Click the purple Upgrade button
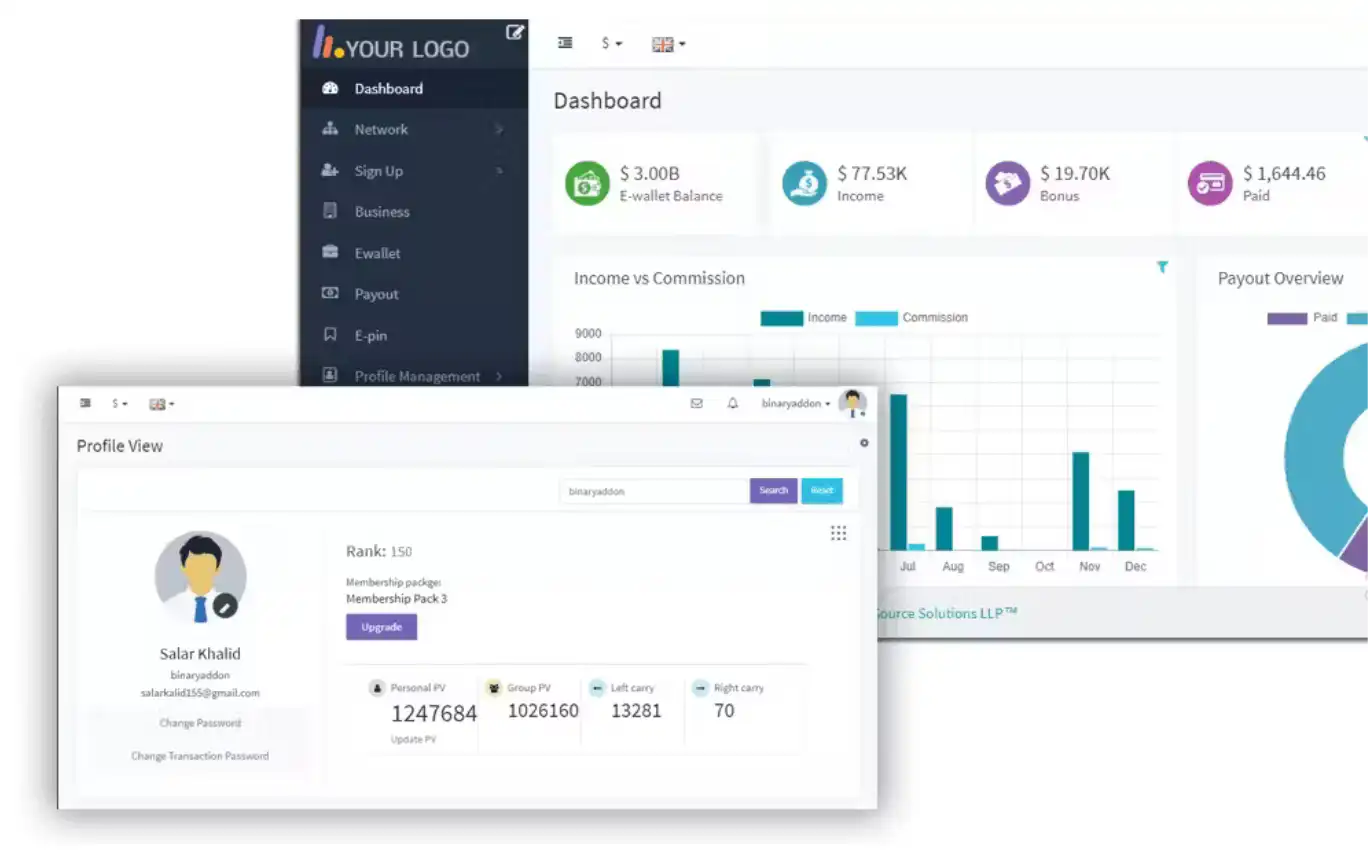Screen dimensions: 1368x860 point(381,627)
